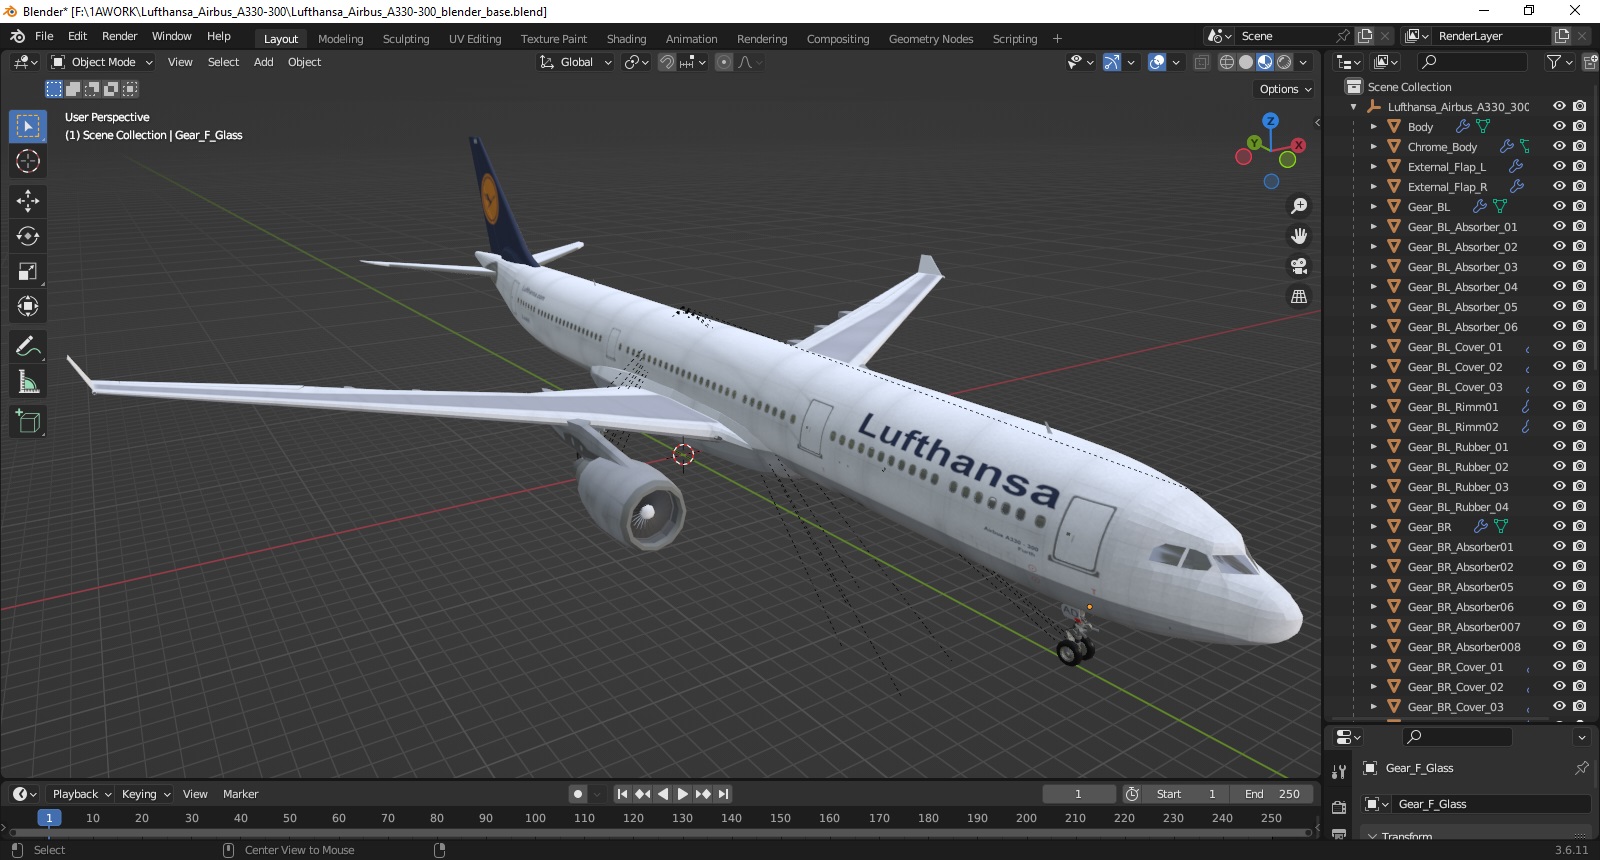This screenshot has width=1600, height=860.
Task: Switch to solid viewport shading
Action: point(1246,62)
